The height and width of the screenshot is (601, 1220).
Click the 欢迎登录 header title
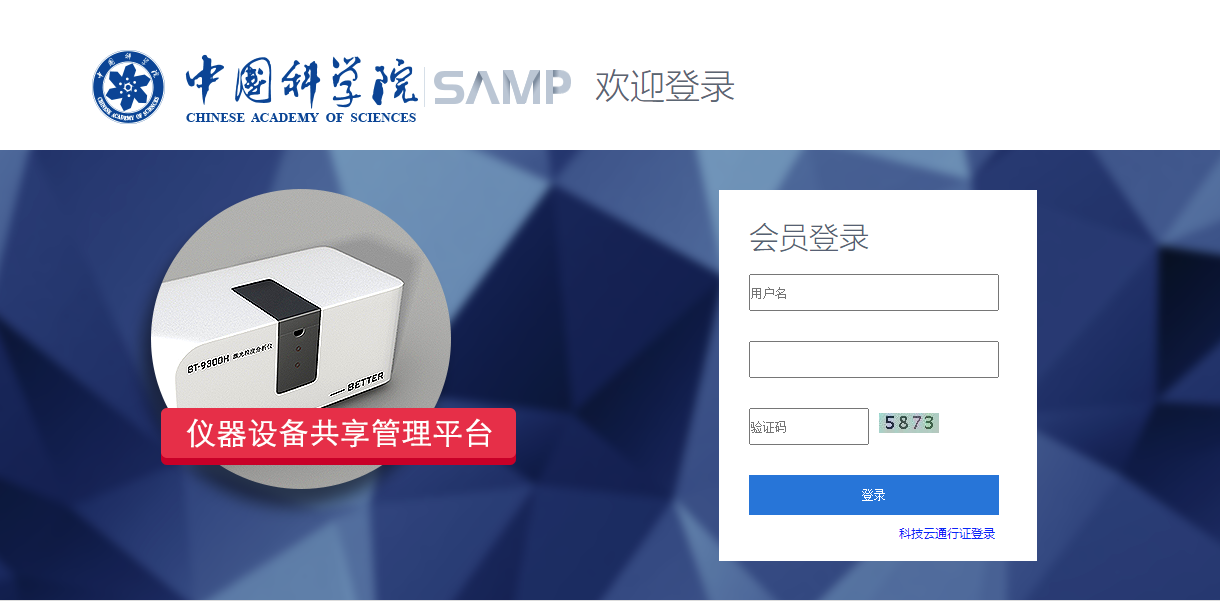[x=665, y=86]
